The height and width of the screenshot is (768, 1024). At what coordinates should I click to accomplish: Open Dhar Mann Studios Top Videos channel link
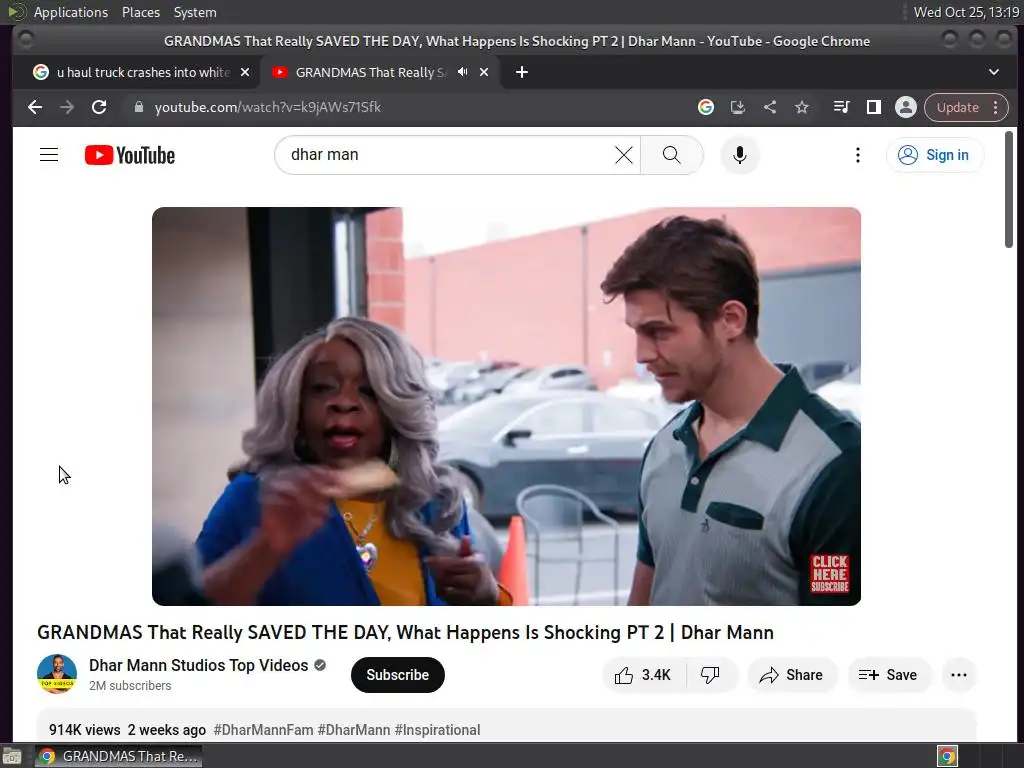[199, 665]
